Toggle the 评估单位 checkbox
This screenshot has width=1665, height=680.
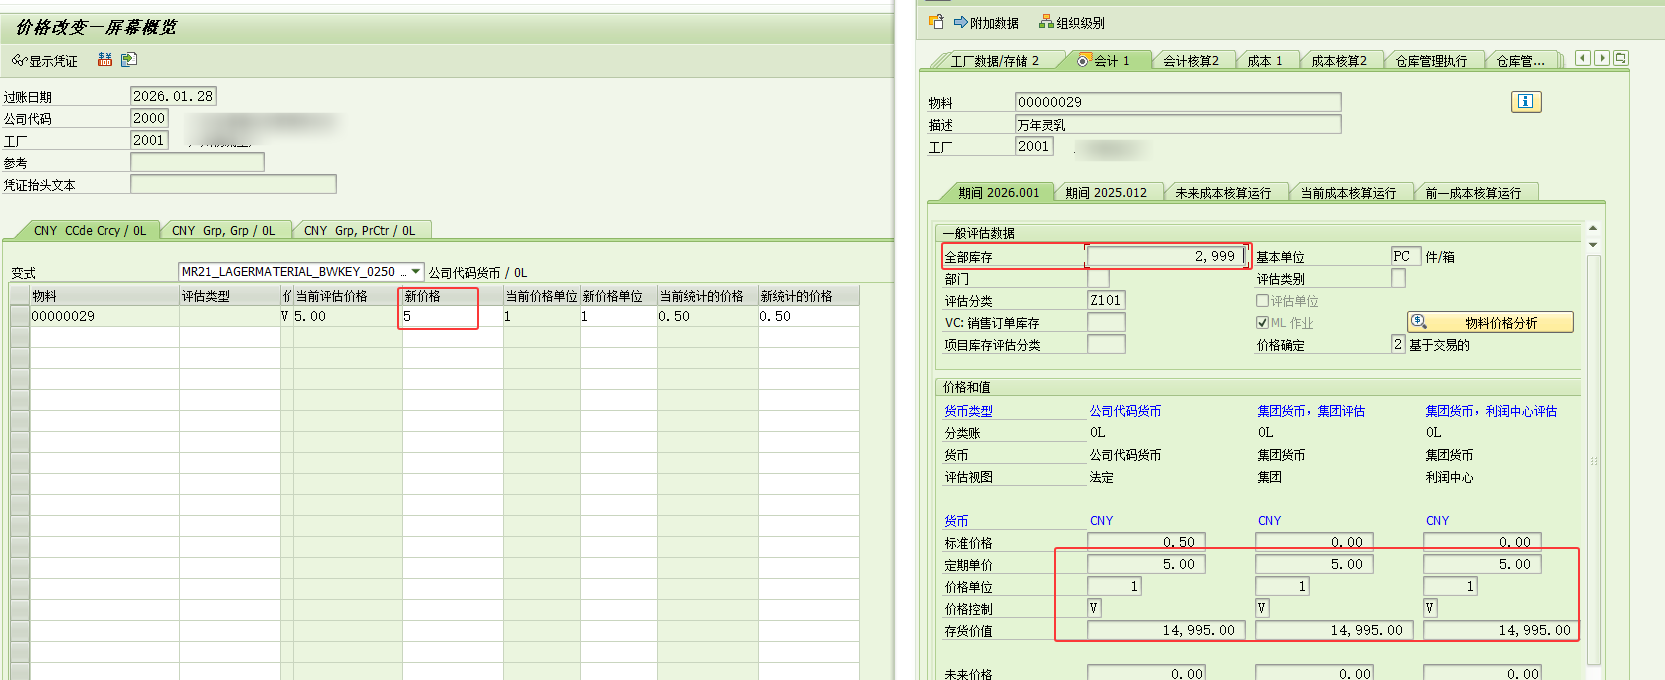1262,301
